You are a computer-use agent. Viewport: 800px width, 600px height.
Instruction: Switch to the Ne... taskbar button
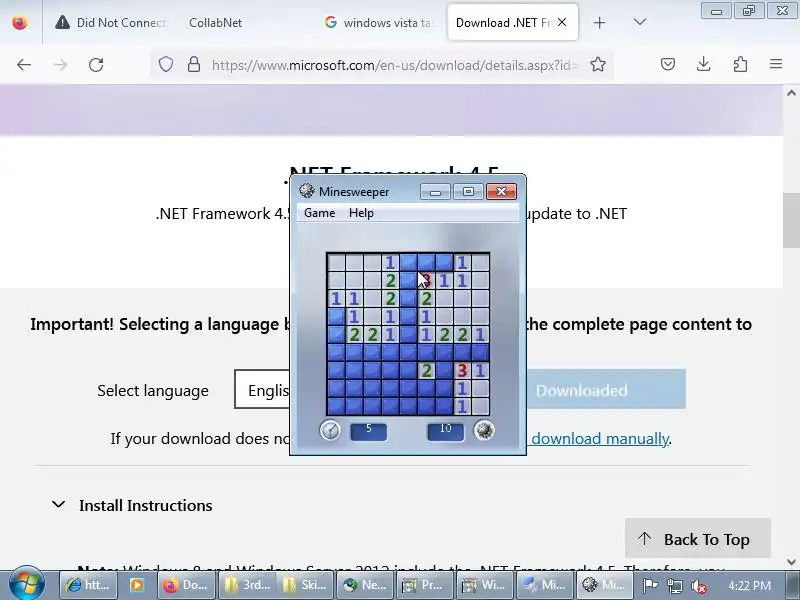click(365, 585)
